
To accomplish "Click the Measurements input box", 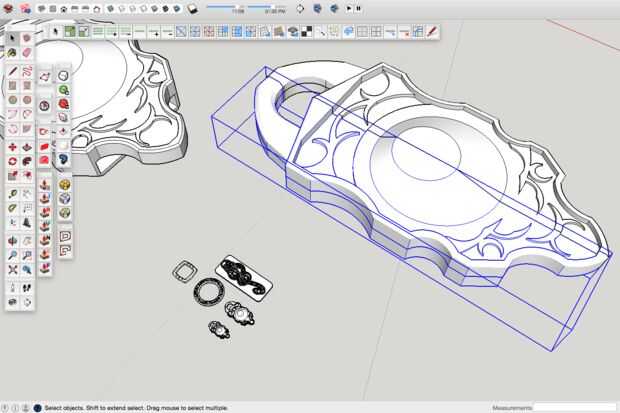I will click(x=576, y=408).
